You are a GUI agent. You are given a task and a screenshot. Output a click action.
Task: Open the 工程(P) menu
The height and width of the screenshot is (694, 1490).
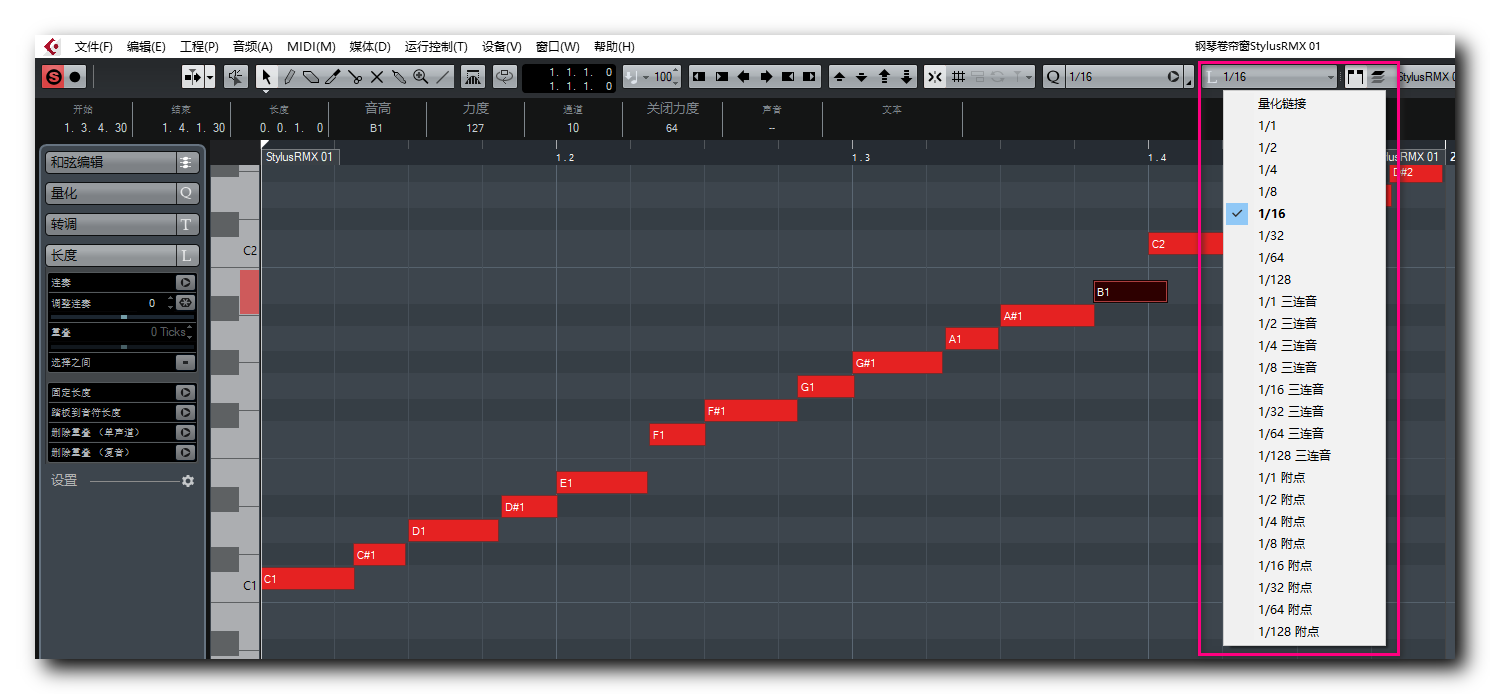click(x=199, y=47)
